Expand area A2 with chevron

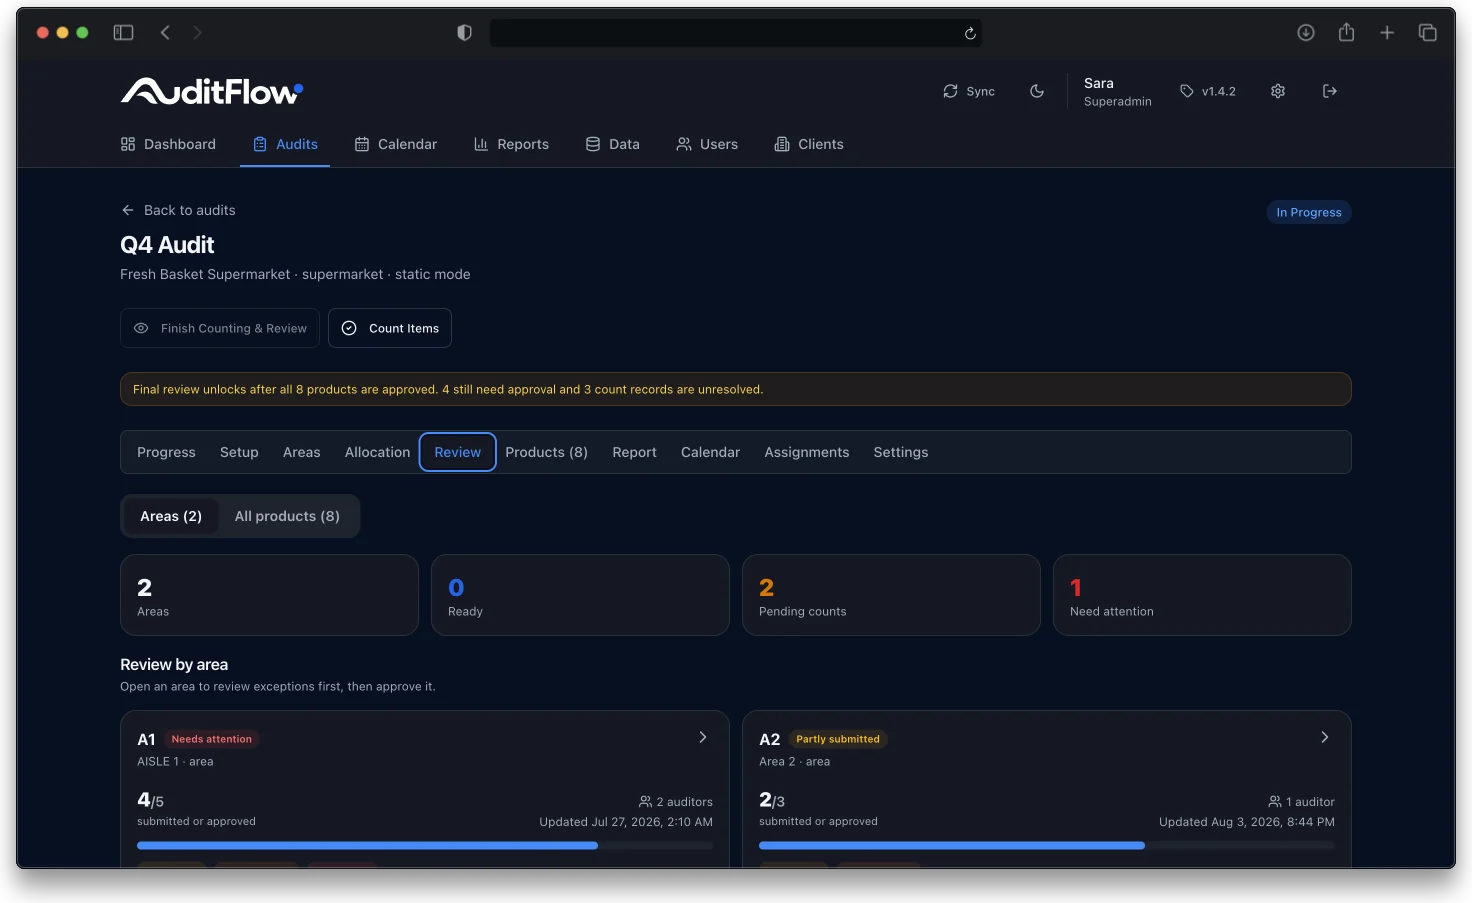coord(1325,737)
